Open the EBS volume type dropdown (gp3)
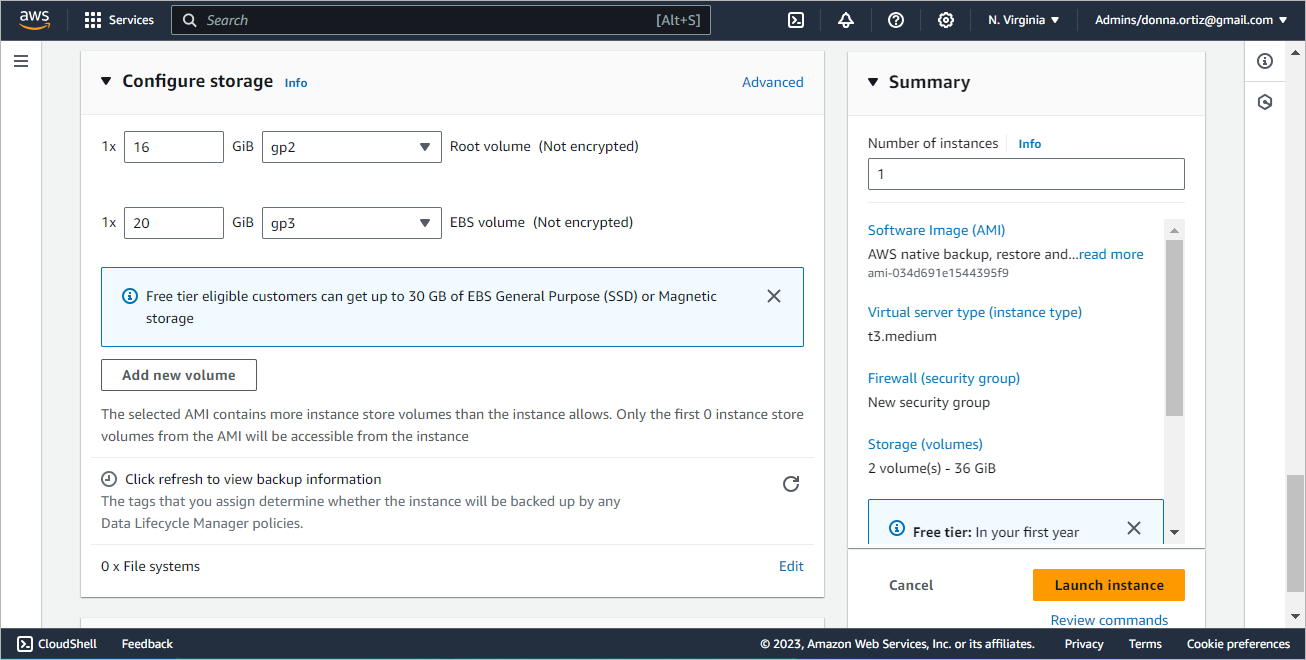The width and height of the screenshot is (1306, 660). coord(351,223)
